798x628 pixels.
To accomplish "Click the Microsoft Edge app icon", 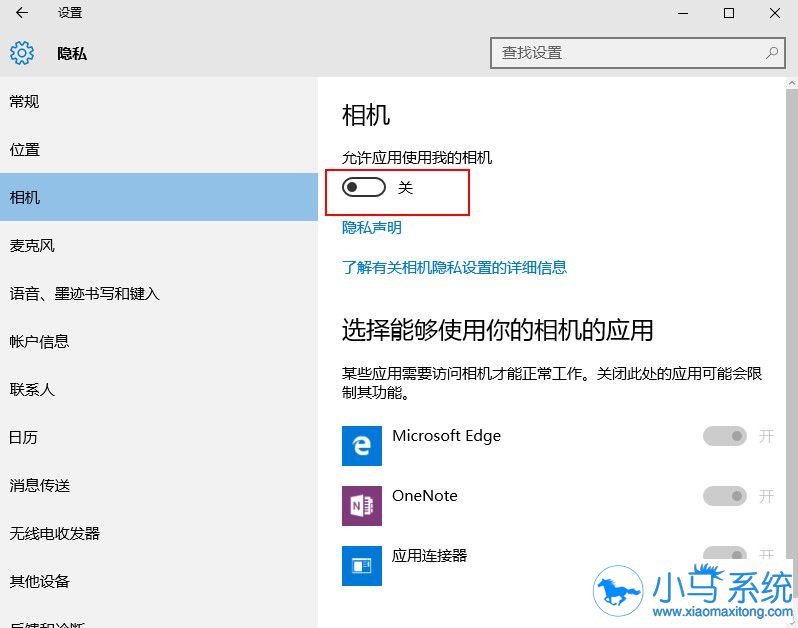I will coord(362,446).
